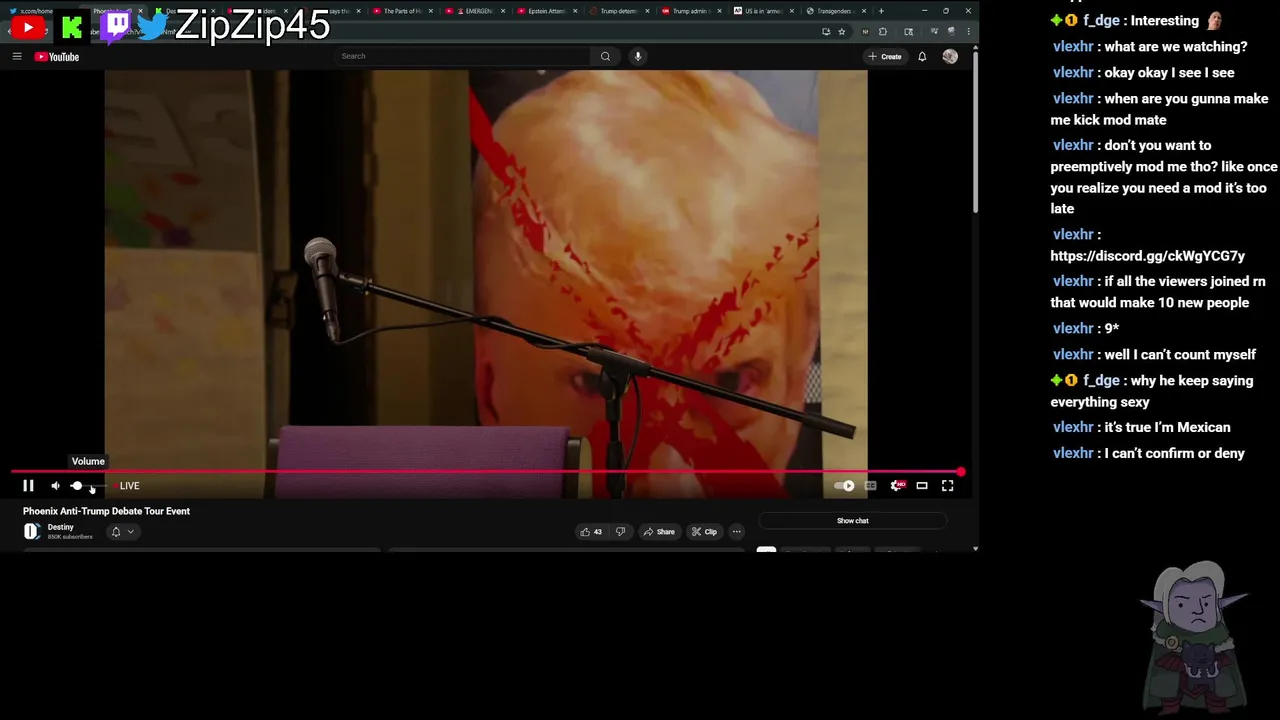Like the video with thumbs up
Screen dimensions: 1280x720
[591, 532]
